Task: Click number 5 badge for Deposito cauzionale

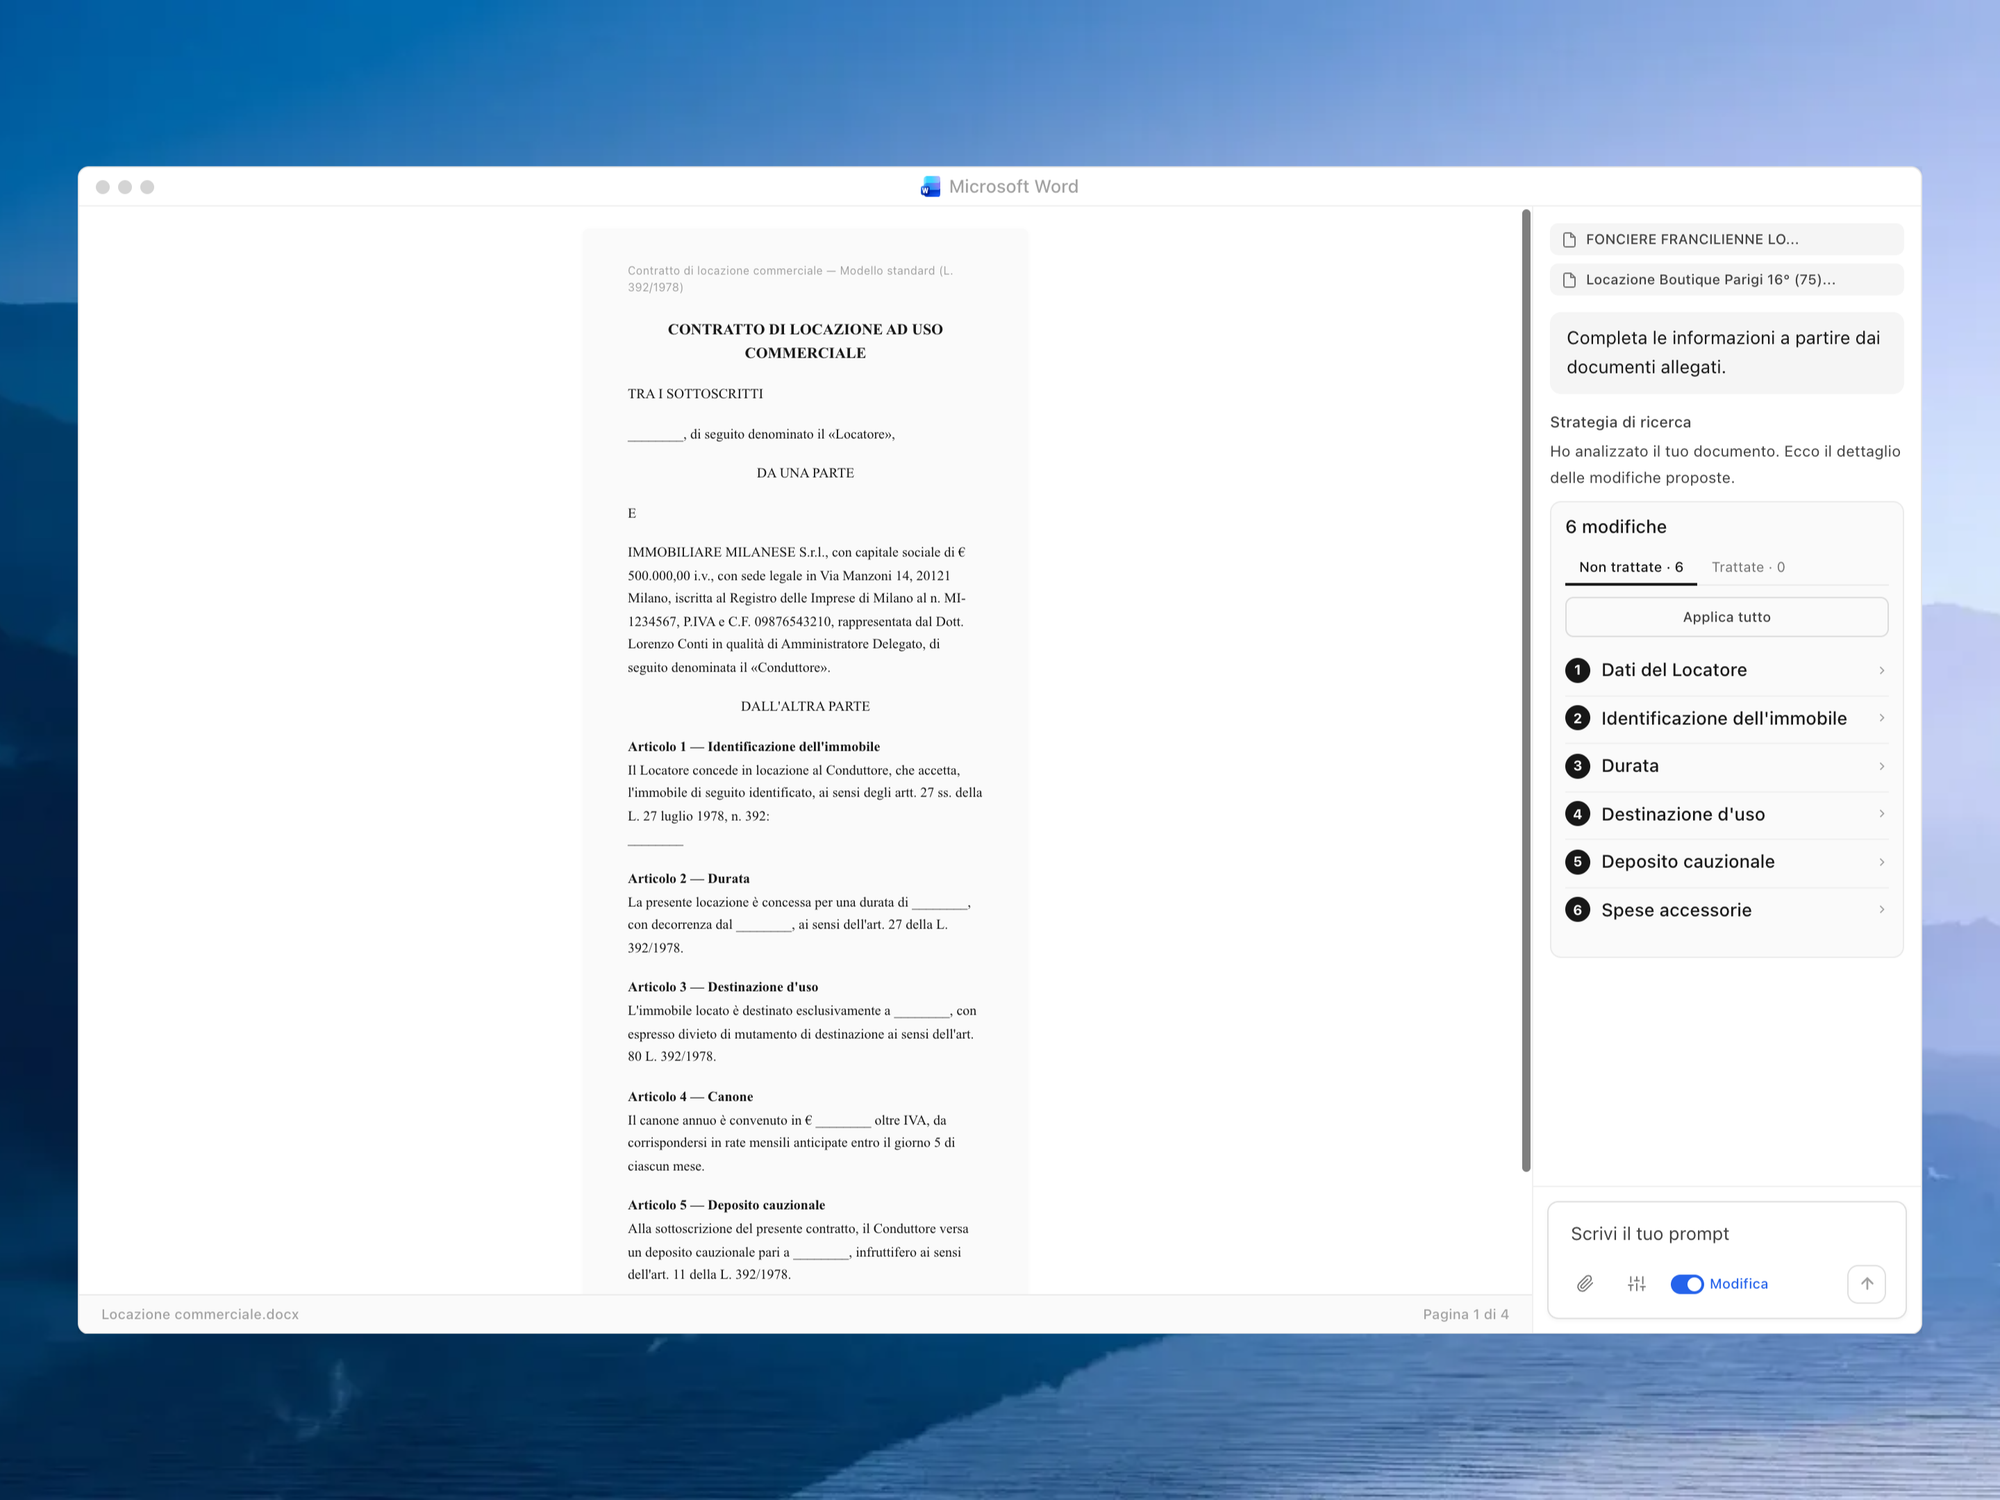Action: point(1577,862)
